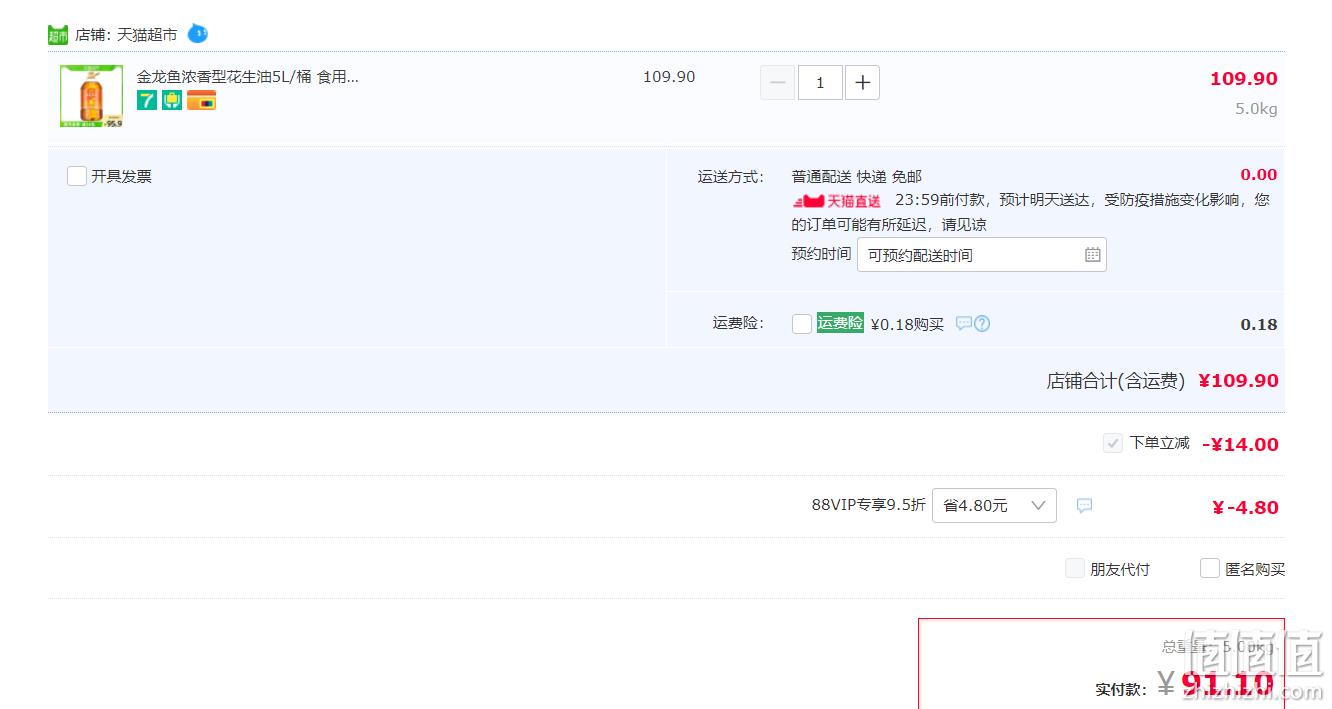
Task: Click the 普通配送 快递 免邮 shipping text
Action: [857, 177]
